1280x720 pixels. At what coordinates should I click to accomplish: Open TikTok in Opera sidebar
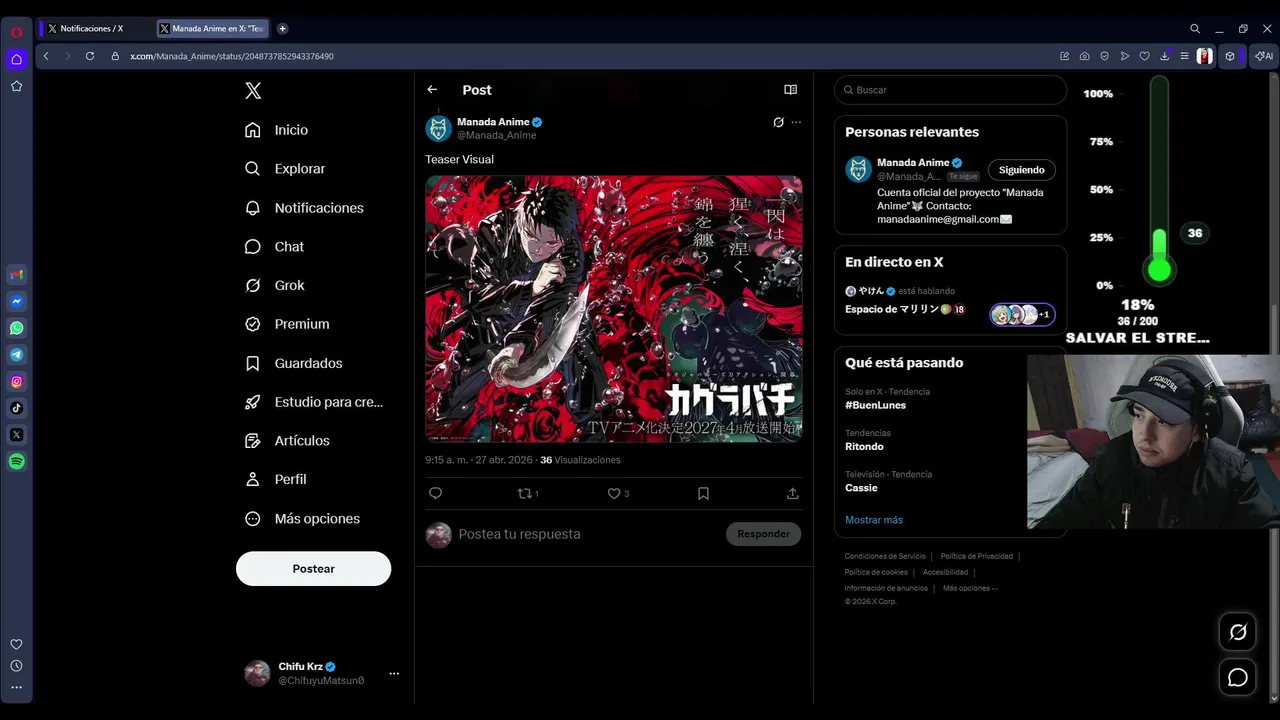(x=17, y=408)
